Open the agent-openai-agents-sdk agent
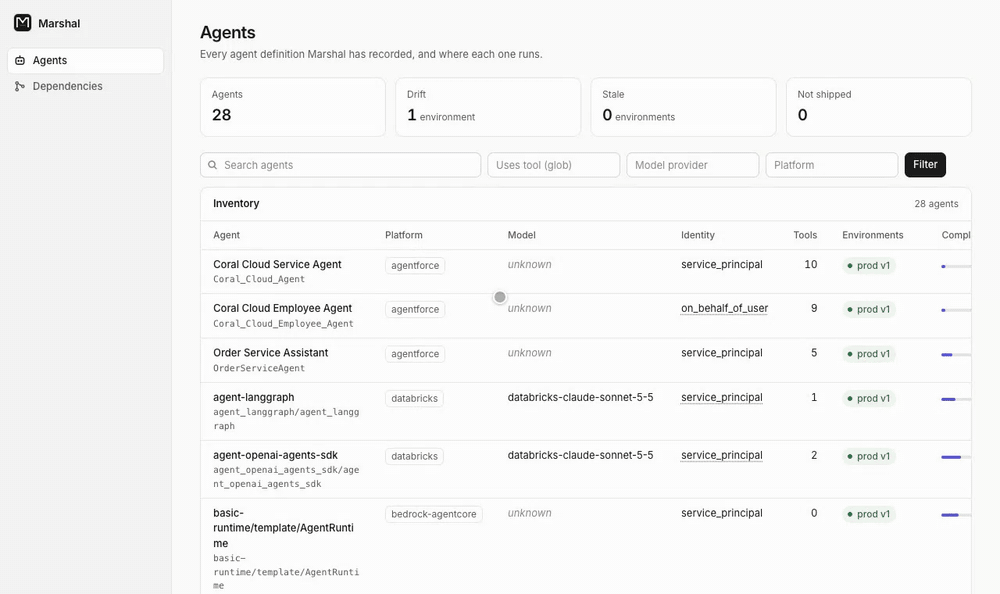This screenshot has width=1000, height=594. (276, 455)
